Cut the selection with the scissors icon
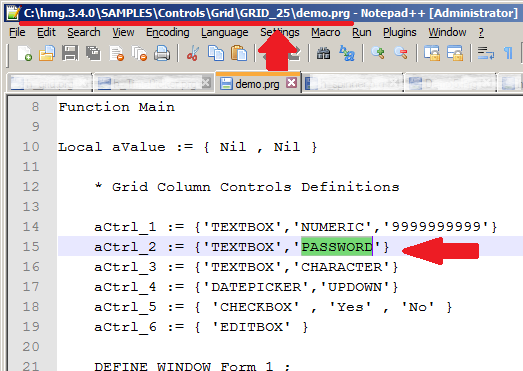The height and width of the screenshot is (371, 523). pos(193,53)
